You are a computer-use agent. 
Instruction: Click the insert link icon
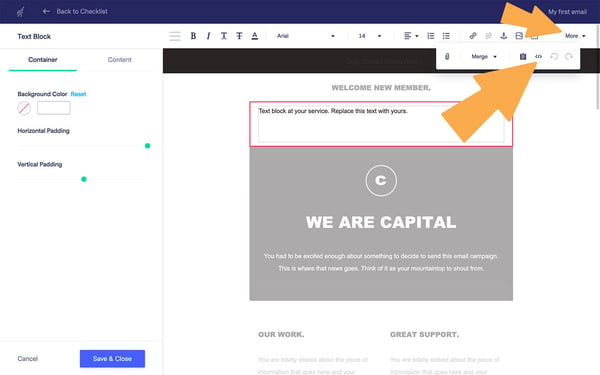pos(473,36)
